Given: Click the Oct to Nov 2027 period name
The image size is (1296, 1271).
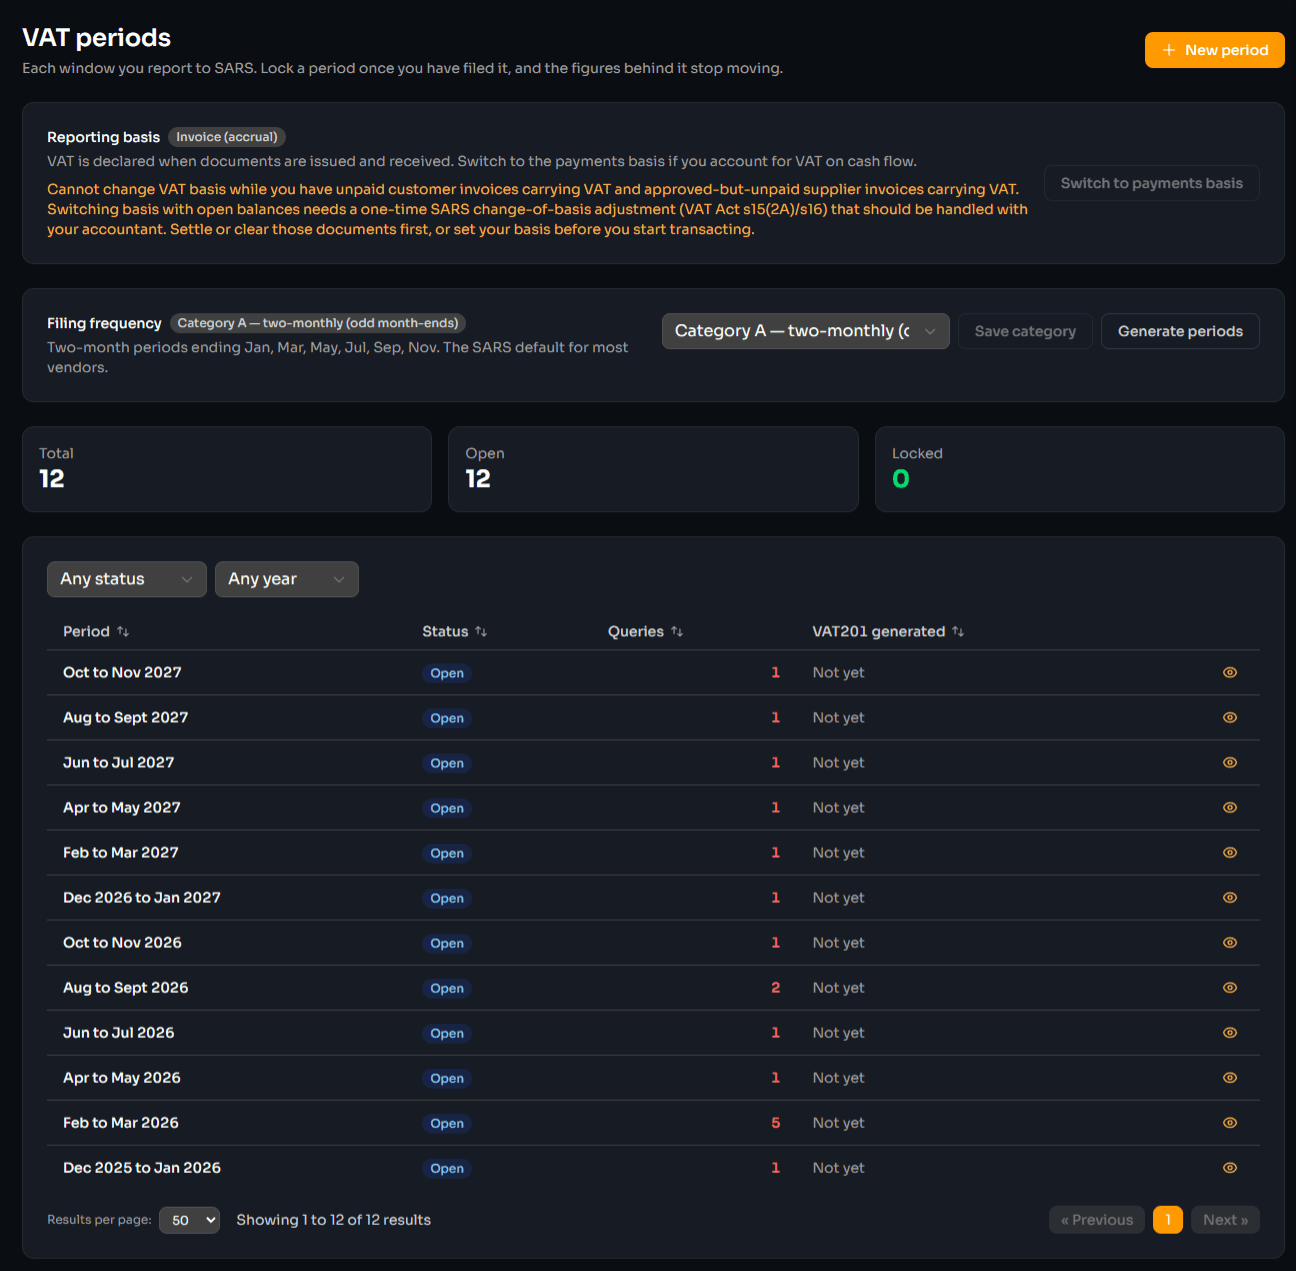Looking at the screenshot, I should 123,673.
